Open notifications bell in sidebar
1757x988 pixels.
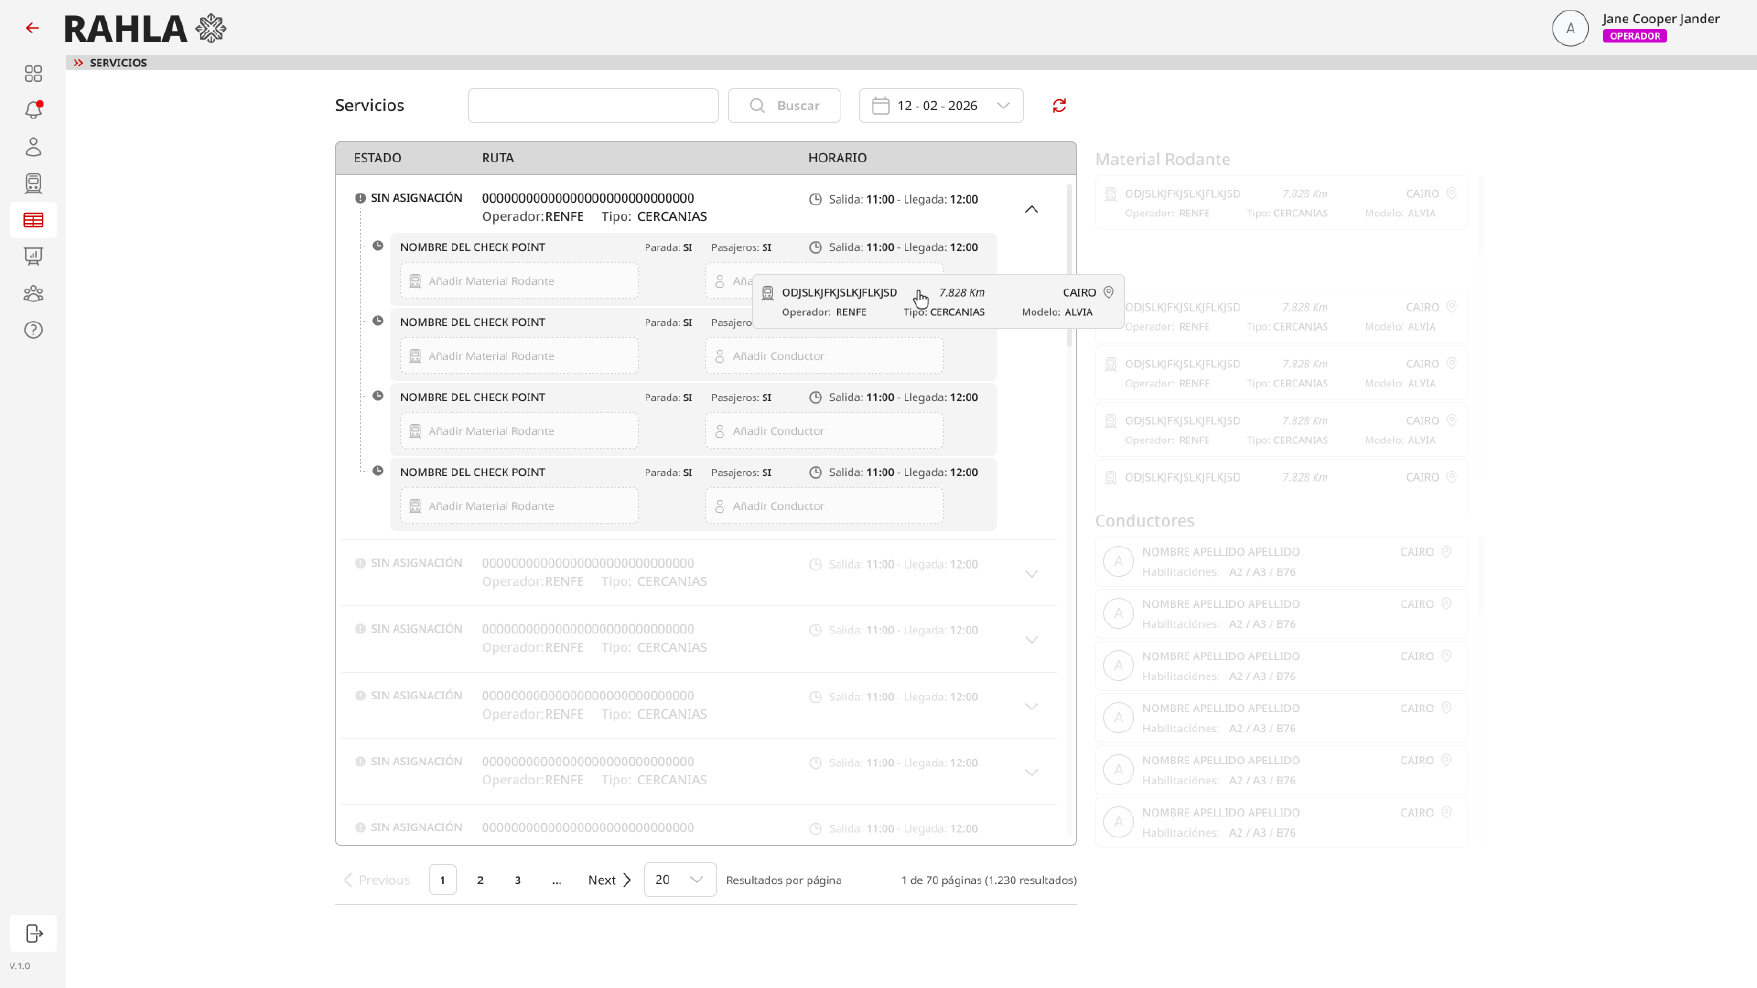(33, 110)
